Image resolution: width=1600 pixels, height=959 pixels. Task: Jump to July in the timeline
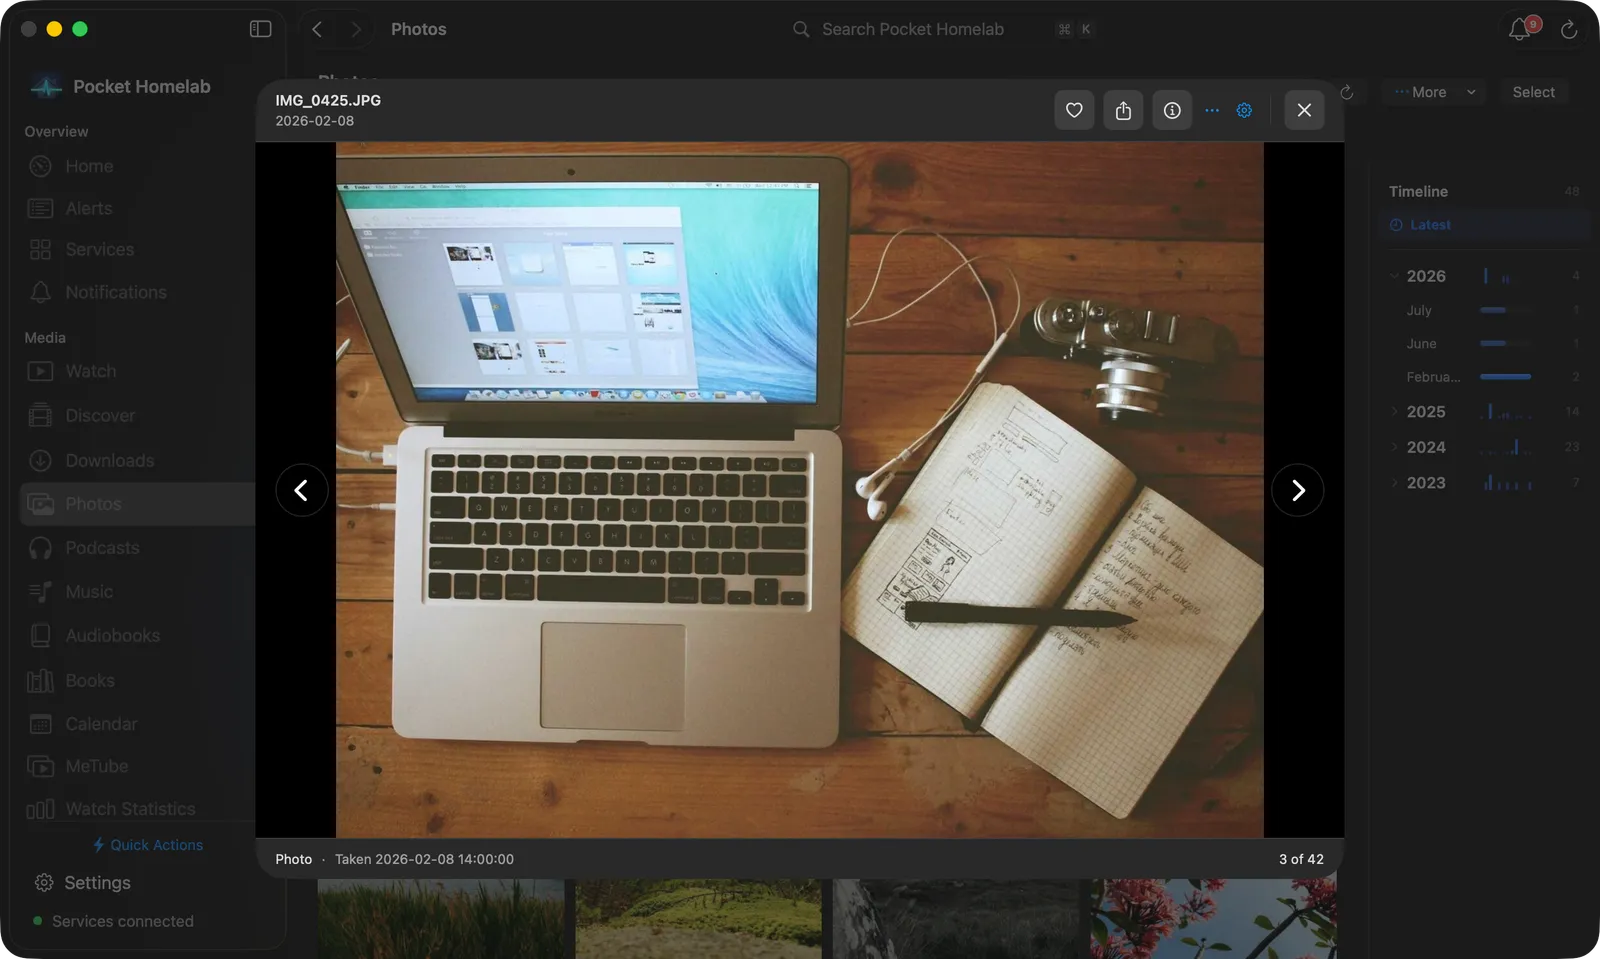tap(1484, 310)
